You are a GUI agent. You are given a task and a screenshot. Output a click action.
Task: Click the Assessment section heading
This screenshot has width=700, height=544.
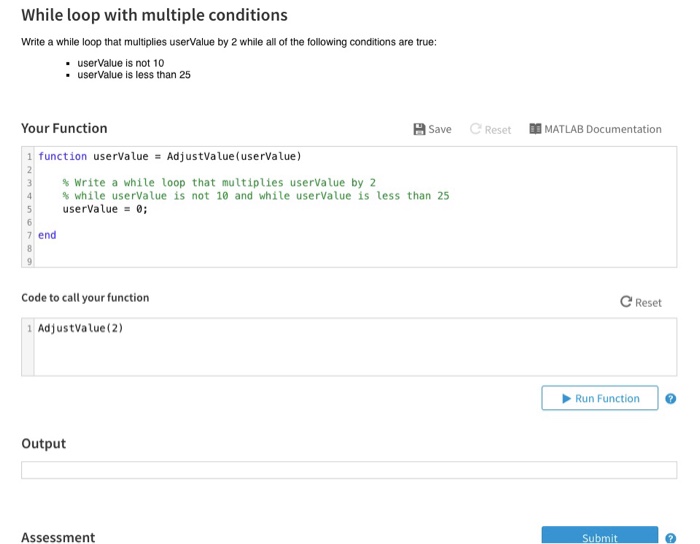[58, 537]
